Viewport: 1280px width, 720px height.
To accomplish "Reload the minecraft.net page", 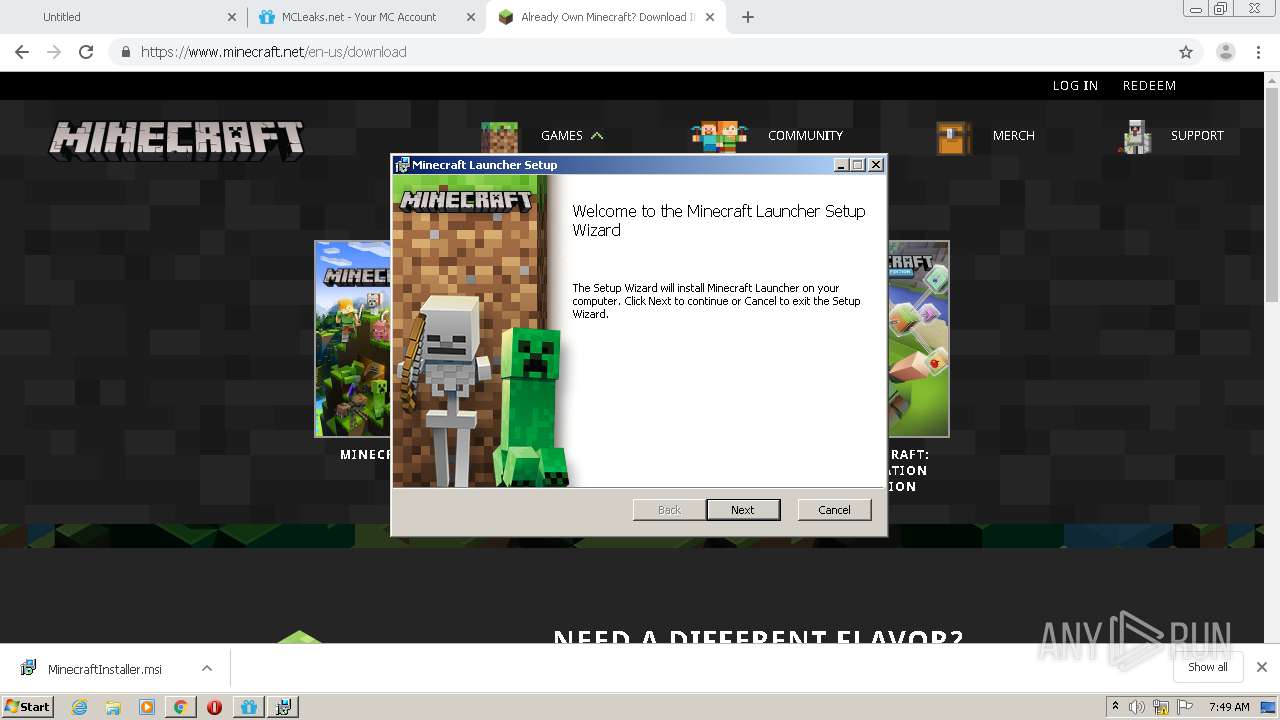I will click(x=86, y=52).
